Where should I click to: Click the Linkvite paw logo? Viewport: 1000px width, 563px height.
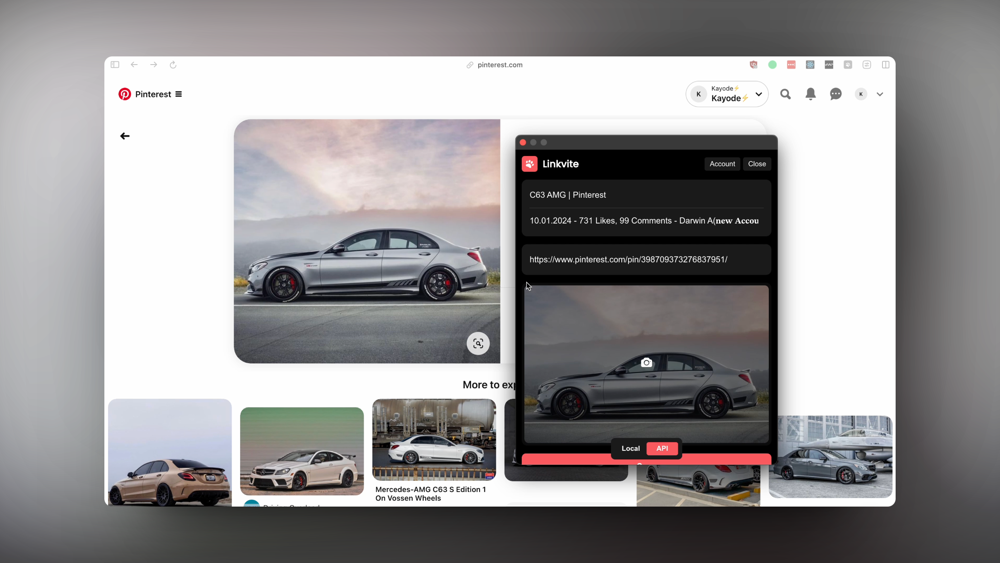(529, 164)
